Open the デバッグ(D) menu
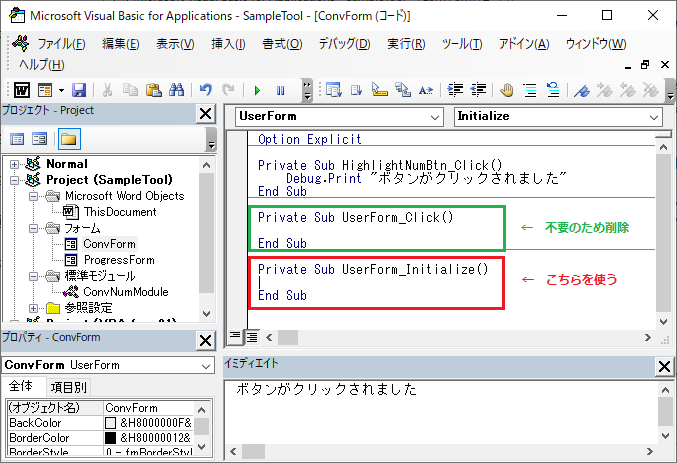Image resolution: width=677 pixels, height=463 pixels. click(345, 44)
